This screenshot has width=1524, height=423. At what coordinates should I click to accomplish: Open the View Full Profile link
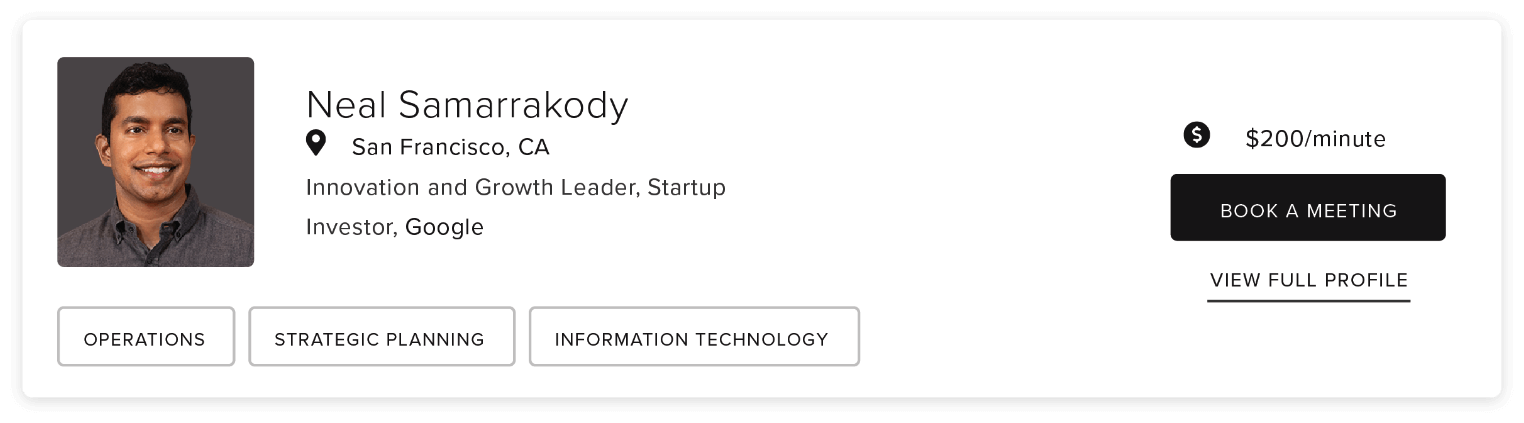(1308, 280)
